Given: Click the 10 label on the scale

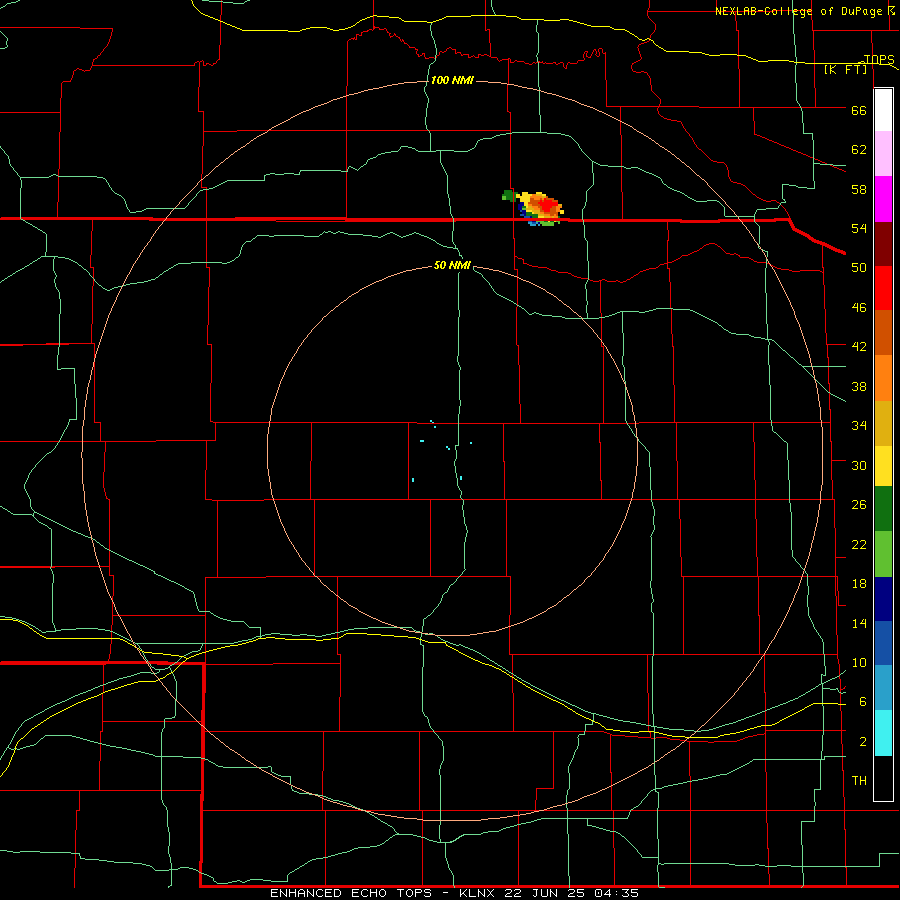Looking at the screenshot, I should pos(859,662).
